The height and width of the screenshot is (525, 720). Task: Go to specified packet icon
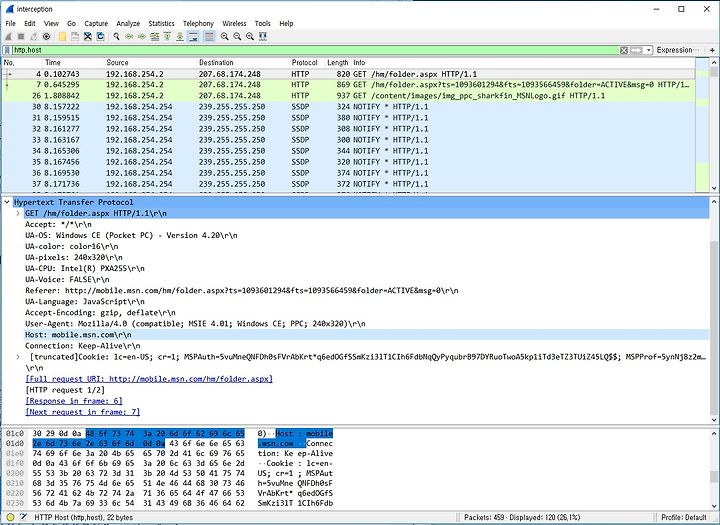(154, 37)
